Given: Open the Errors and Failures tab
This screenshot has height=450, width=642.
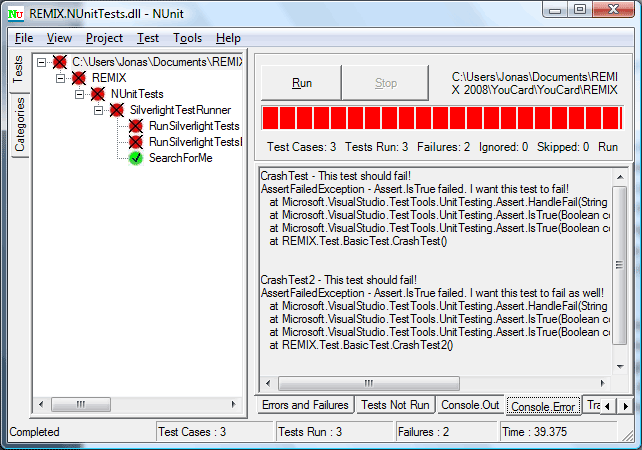Looking at the screenshot, I should (x=305, y=405).
